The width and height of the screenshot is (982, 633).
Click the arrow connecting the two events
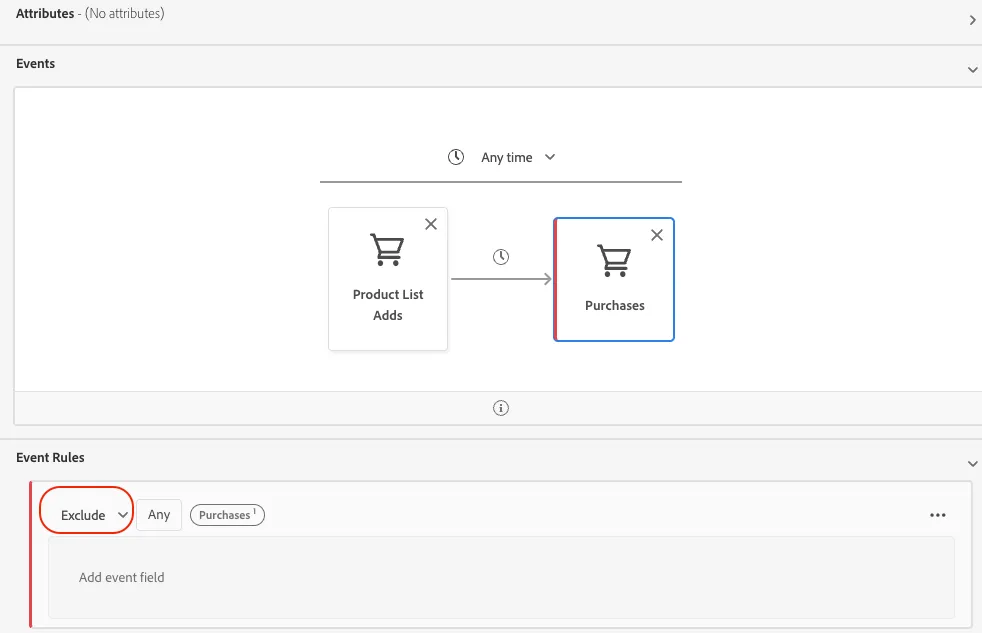click(501, 279)
